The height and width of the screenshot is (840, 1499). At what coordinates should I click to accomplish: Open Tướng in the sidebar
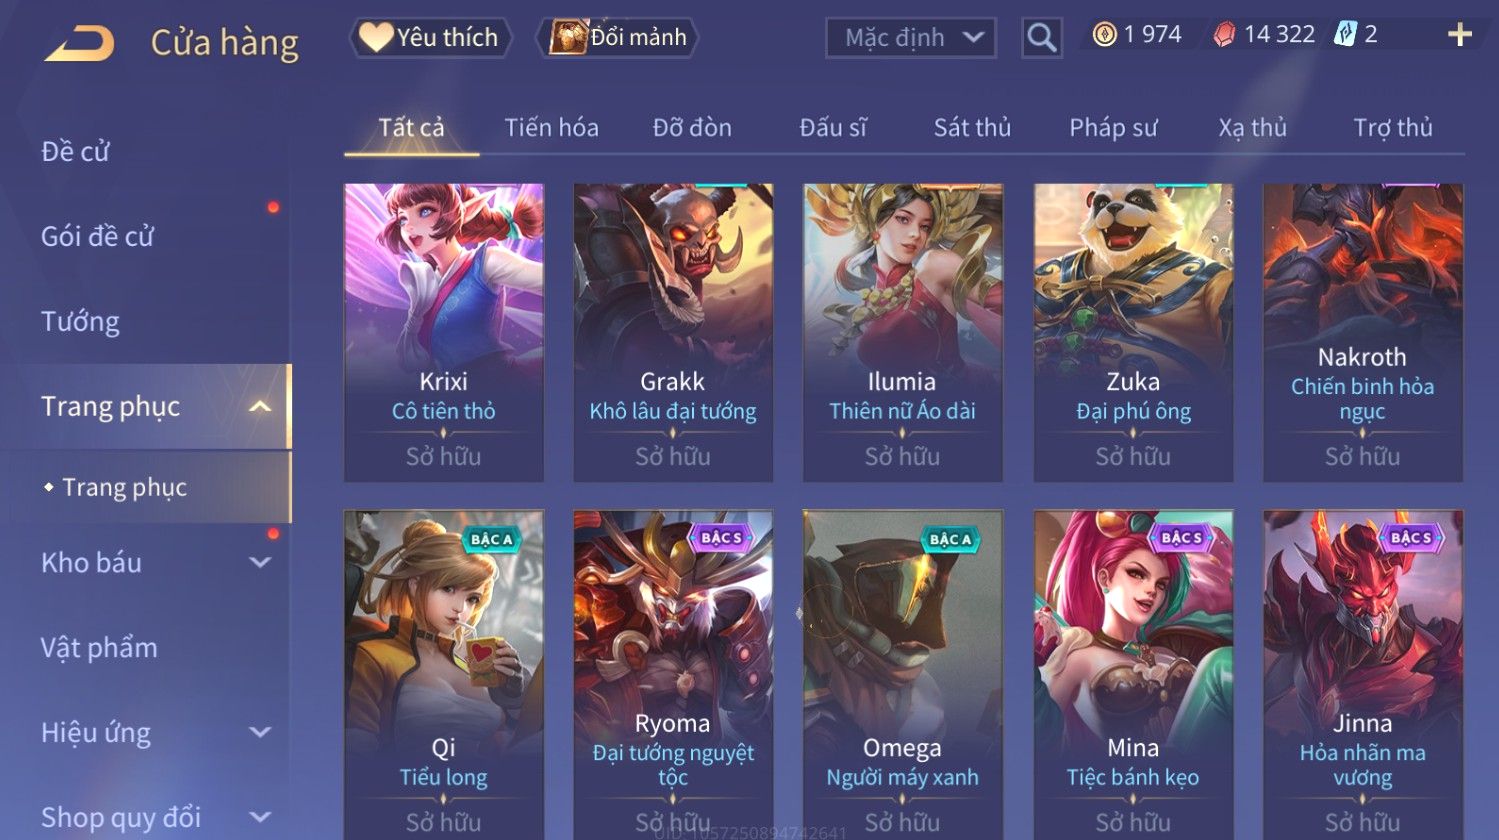point(80,322)
